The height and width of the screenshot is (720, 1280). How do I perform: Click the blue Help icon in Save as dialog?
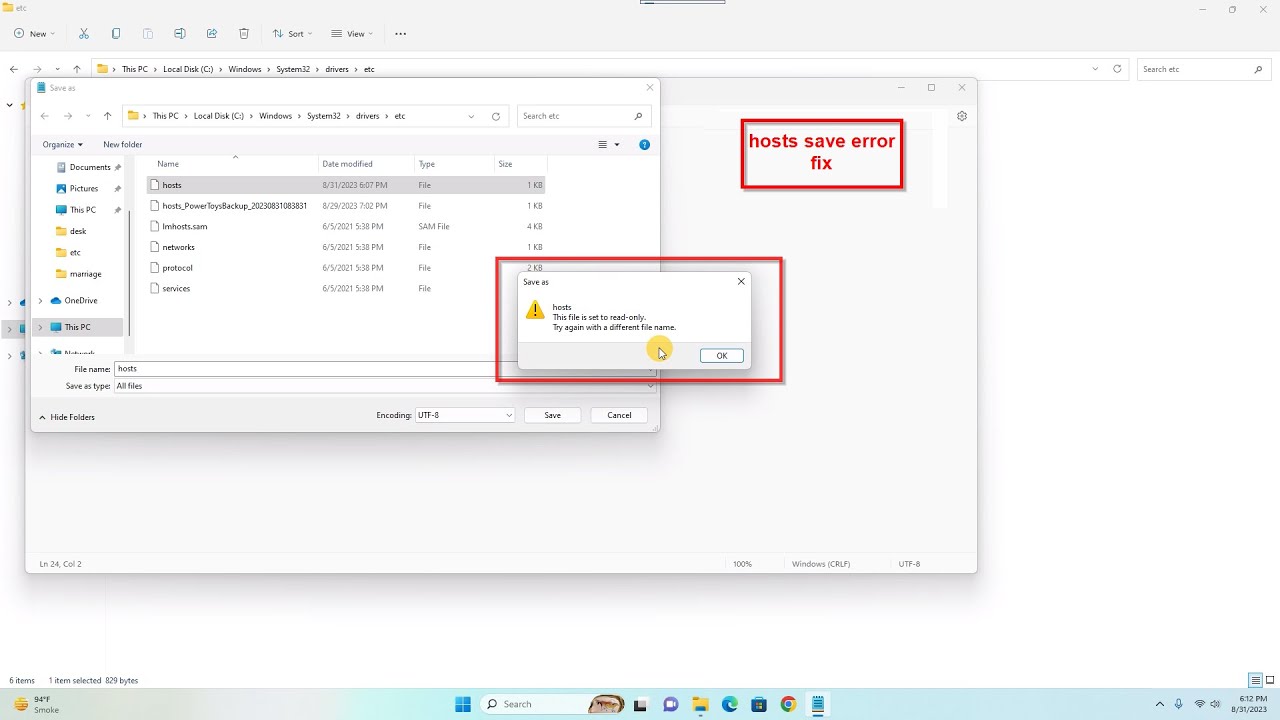(644, 144)
